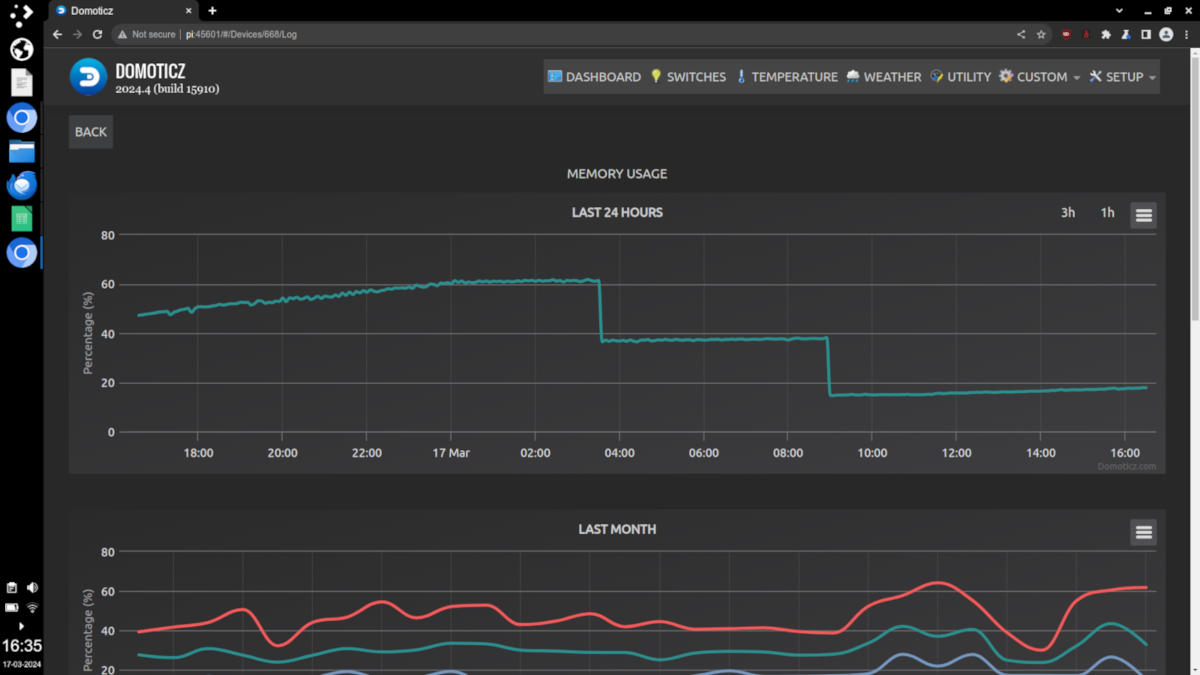Click the 16:35 clock
Image resolution: width=1200 pixels, height=675 pixels.
click(x=21, y=646)
